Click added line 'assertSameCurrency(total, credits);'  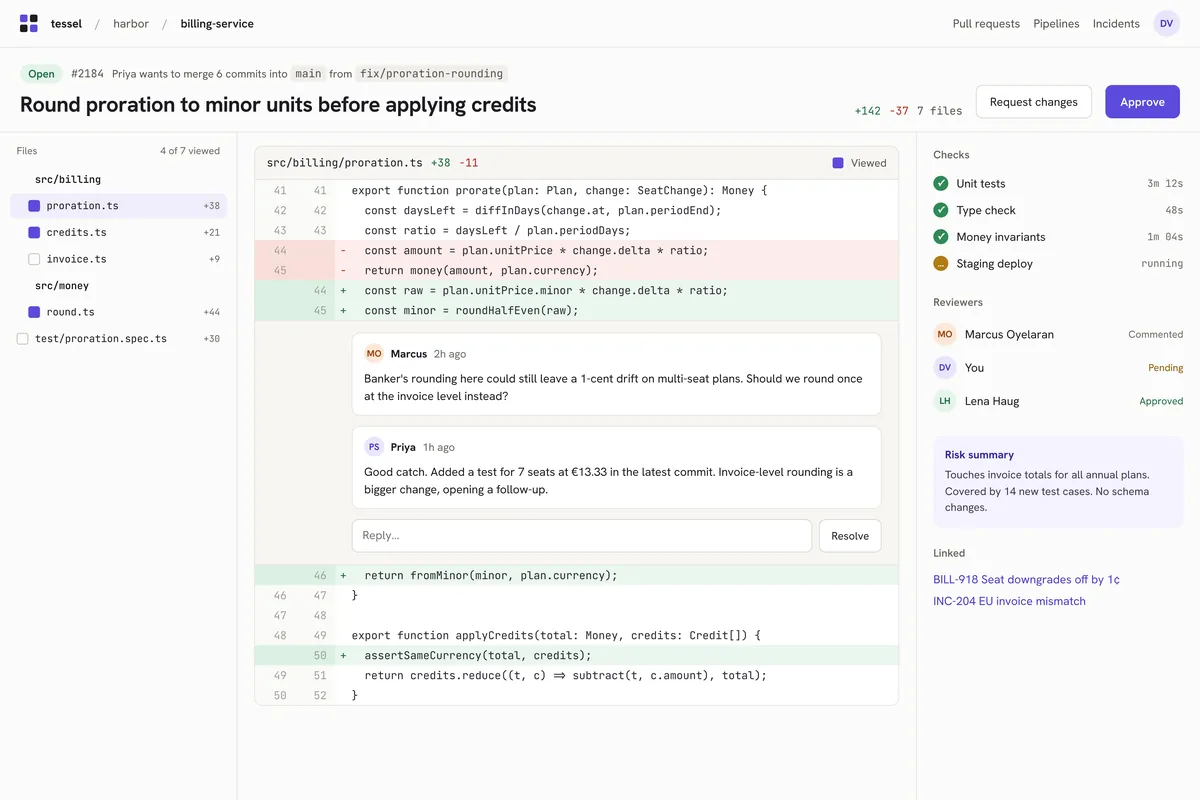click(x=576, y=655)
